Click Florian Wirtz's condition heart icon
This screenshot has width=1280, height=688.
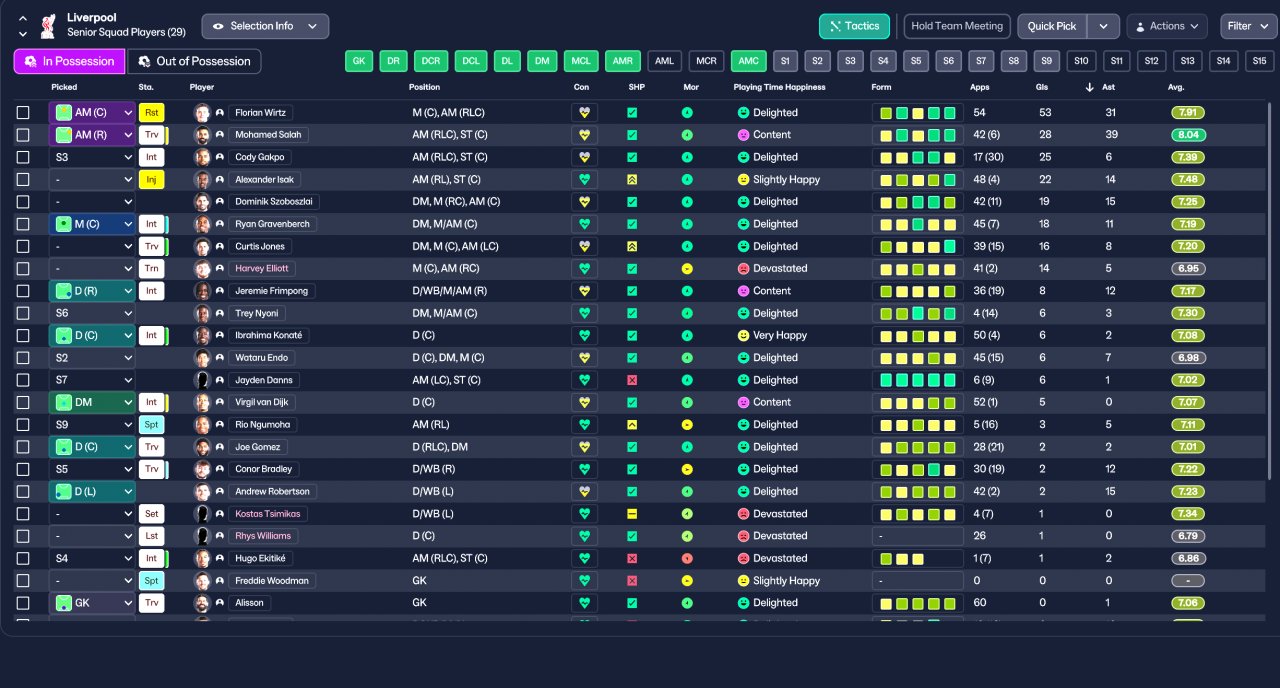[584, 112]
